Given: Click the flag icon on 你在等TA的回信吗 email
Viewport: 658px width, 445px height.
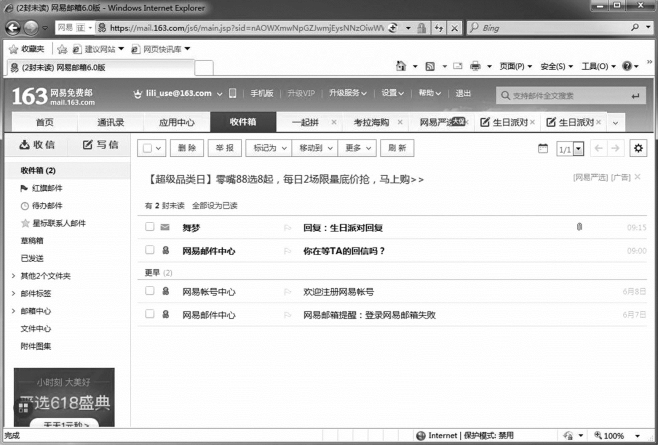Looking at the screenshot, I should click(287, 251).
